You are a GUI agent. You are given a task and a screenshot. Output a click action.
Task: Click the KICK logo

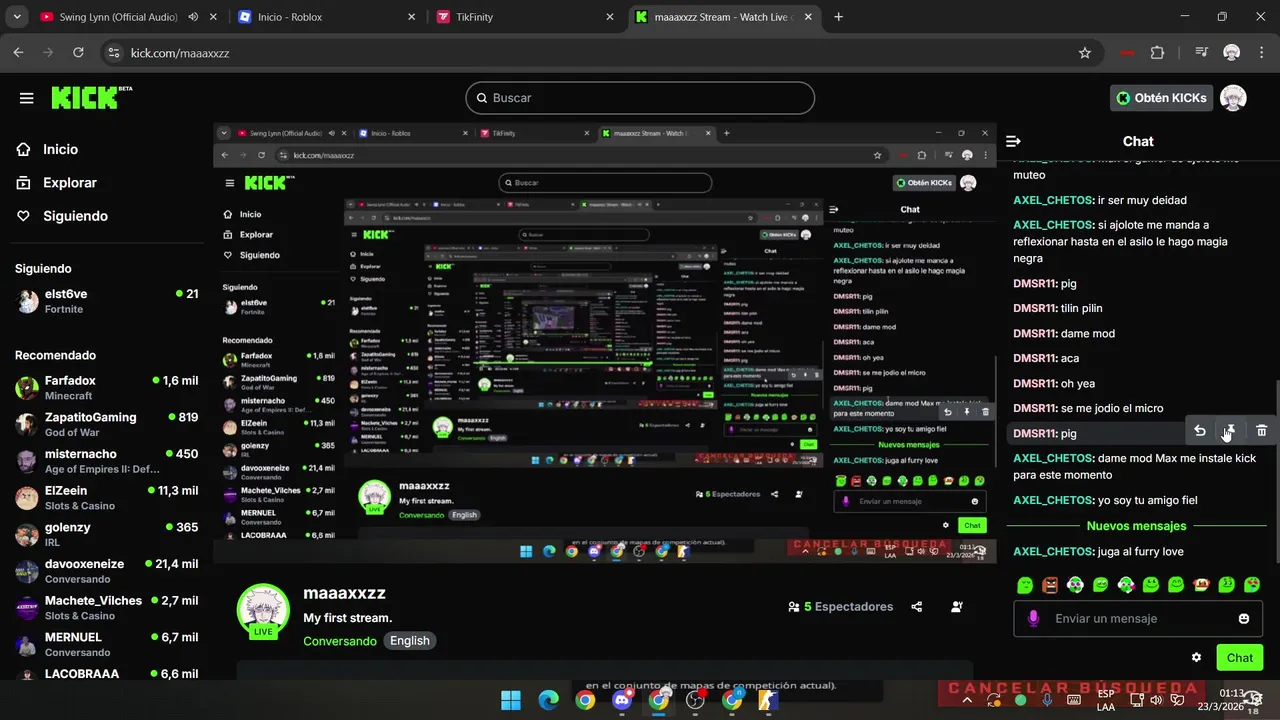[x=91, y=97]
